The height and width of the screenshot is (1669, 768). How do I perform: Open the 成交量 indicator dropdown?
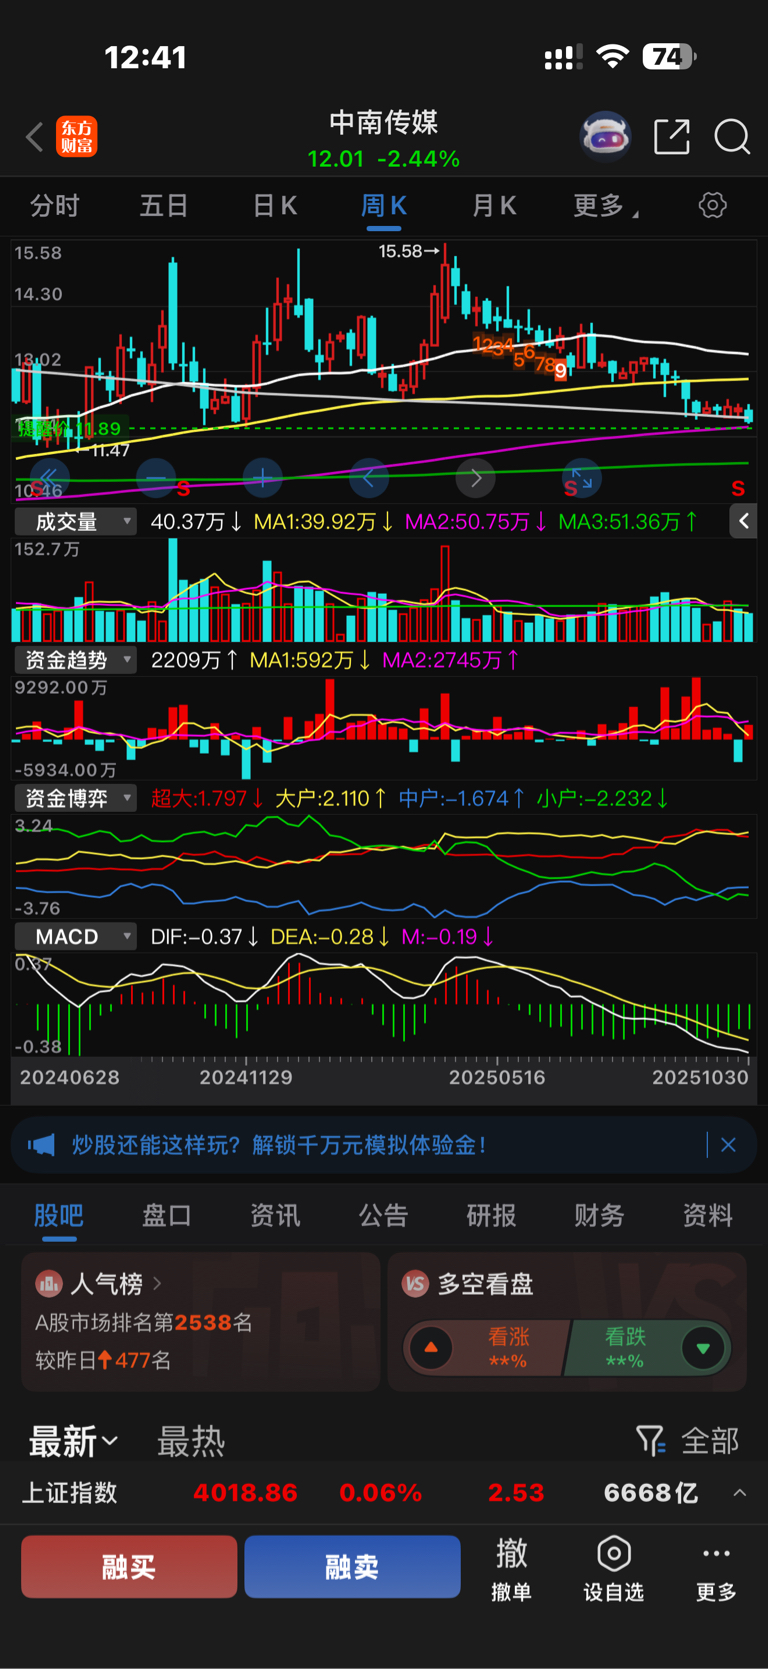tap(76, 522)
